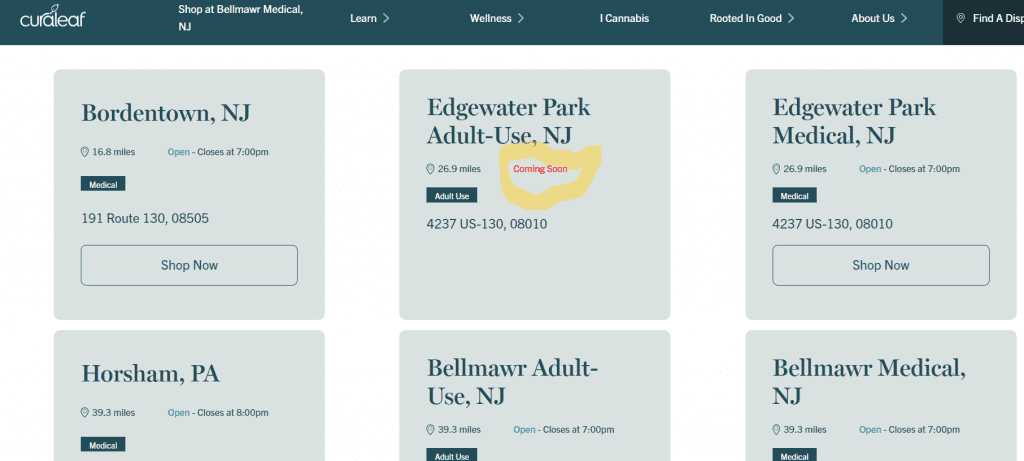Expand the About Us menu chevron
Screen dimensions: 1024x461
pos(904,18)
